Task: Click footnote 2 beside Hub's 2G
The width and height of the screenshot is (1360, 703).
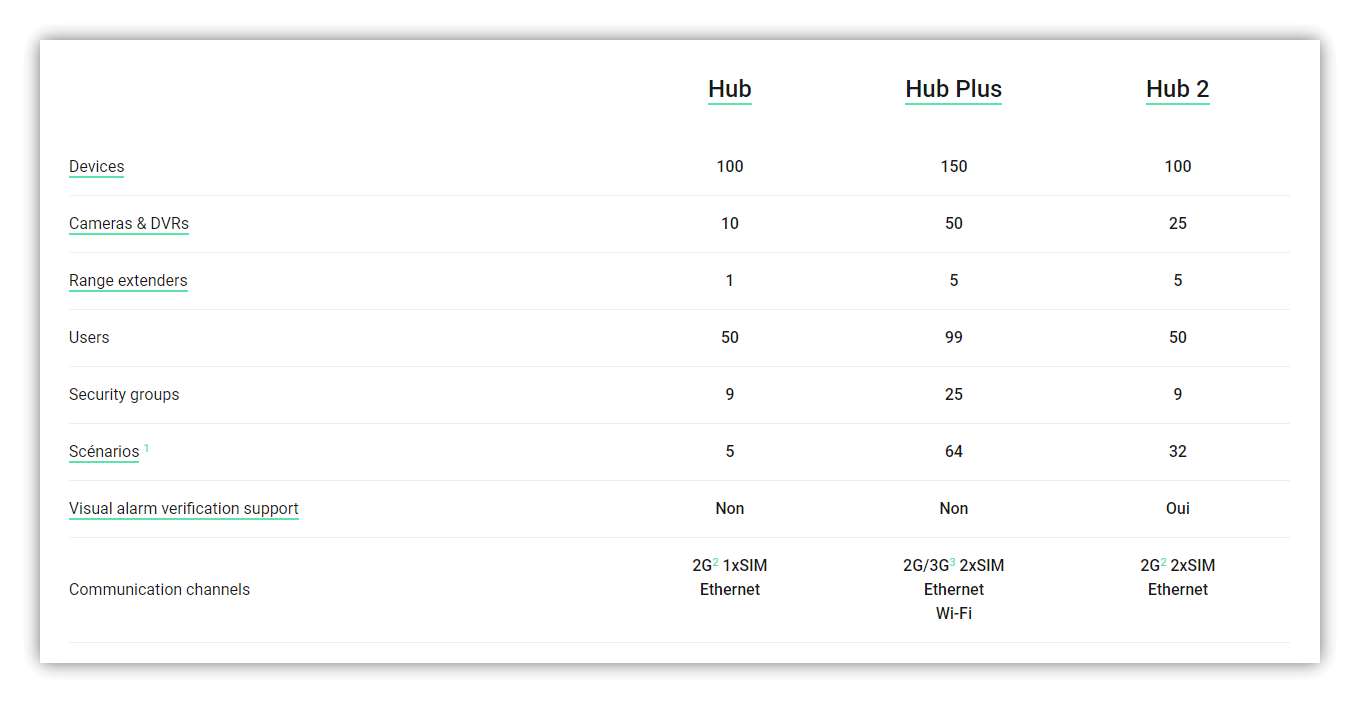Action: pos(716,562)
